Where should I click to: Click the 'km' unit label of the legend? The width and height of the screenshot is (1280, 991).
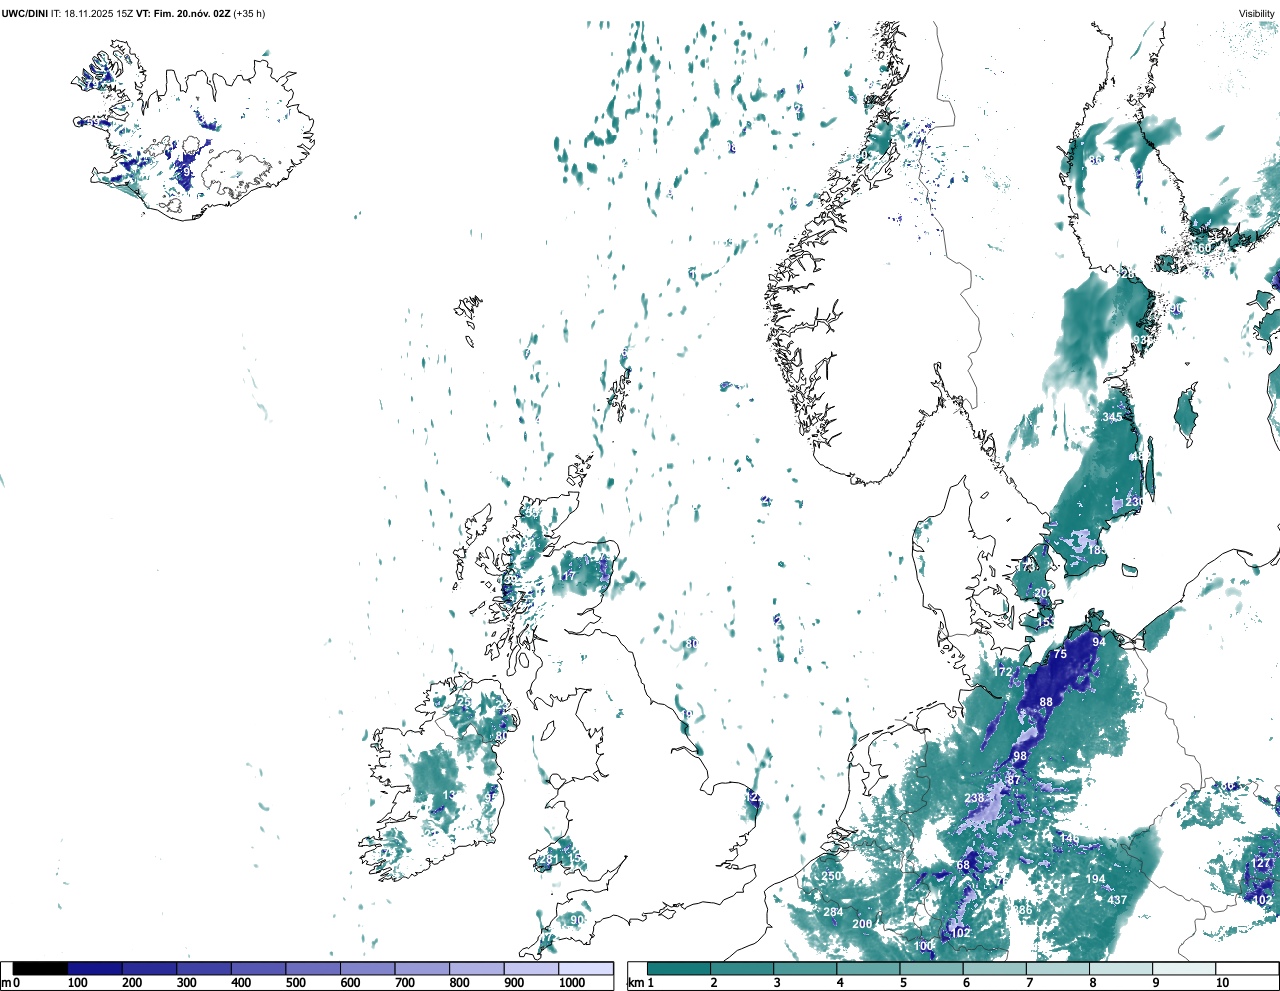pyautogui.click(x=636, y=983)
